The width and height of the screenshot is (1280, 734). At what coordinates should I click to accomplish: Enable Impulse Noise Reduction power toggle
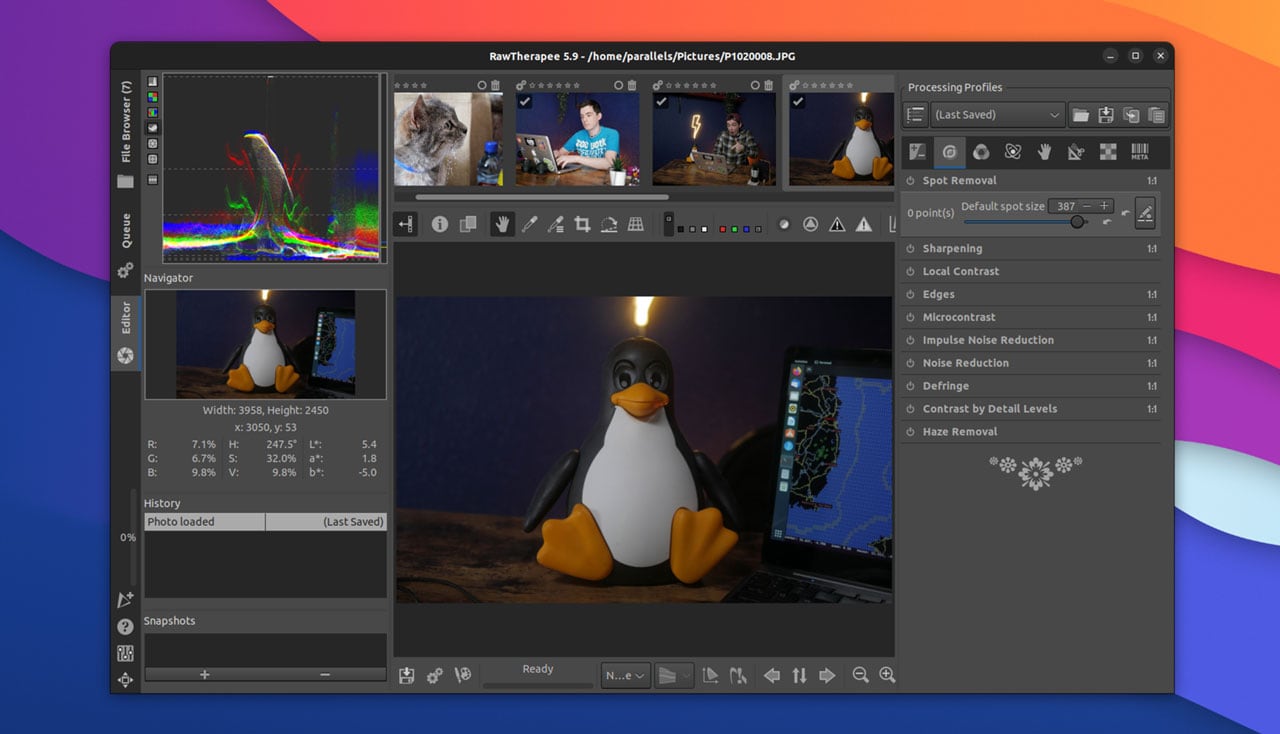click(910, 341)
